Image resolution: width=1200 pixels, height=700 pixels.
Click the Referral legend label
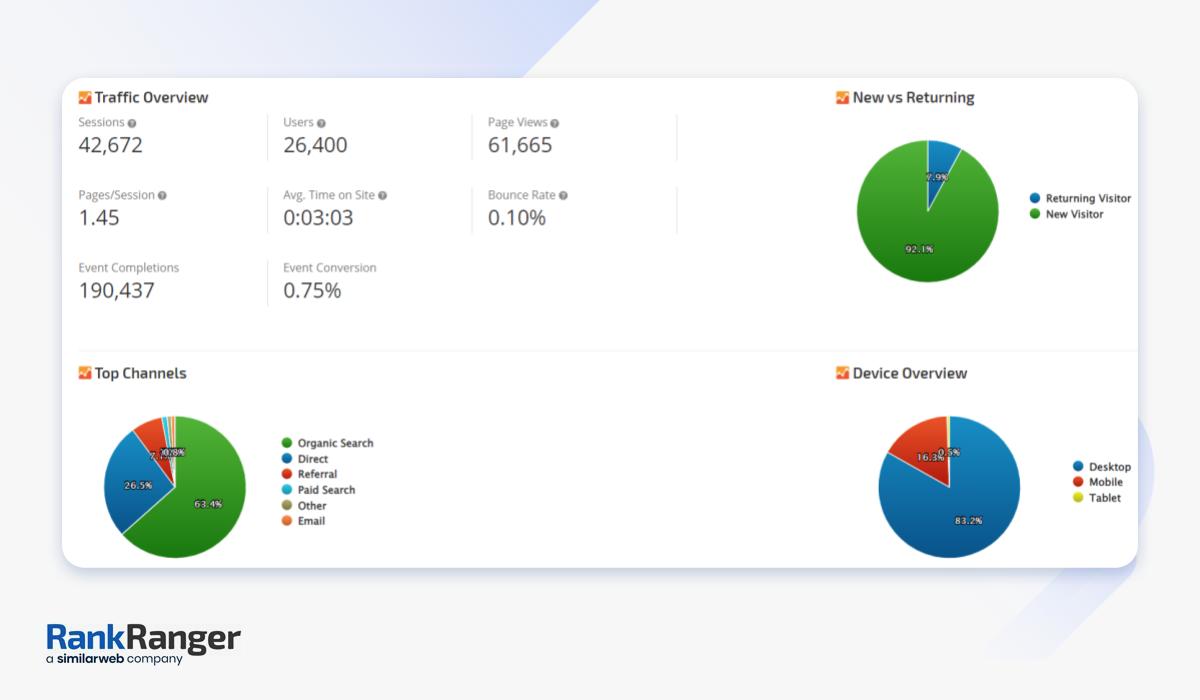(x=317, y=474)
